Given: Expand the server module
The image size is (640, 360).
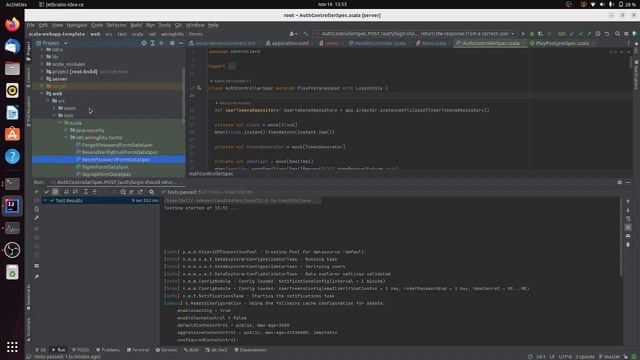Looking at the screenshot, I should tap(42, 79).
